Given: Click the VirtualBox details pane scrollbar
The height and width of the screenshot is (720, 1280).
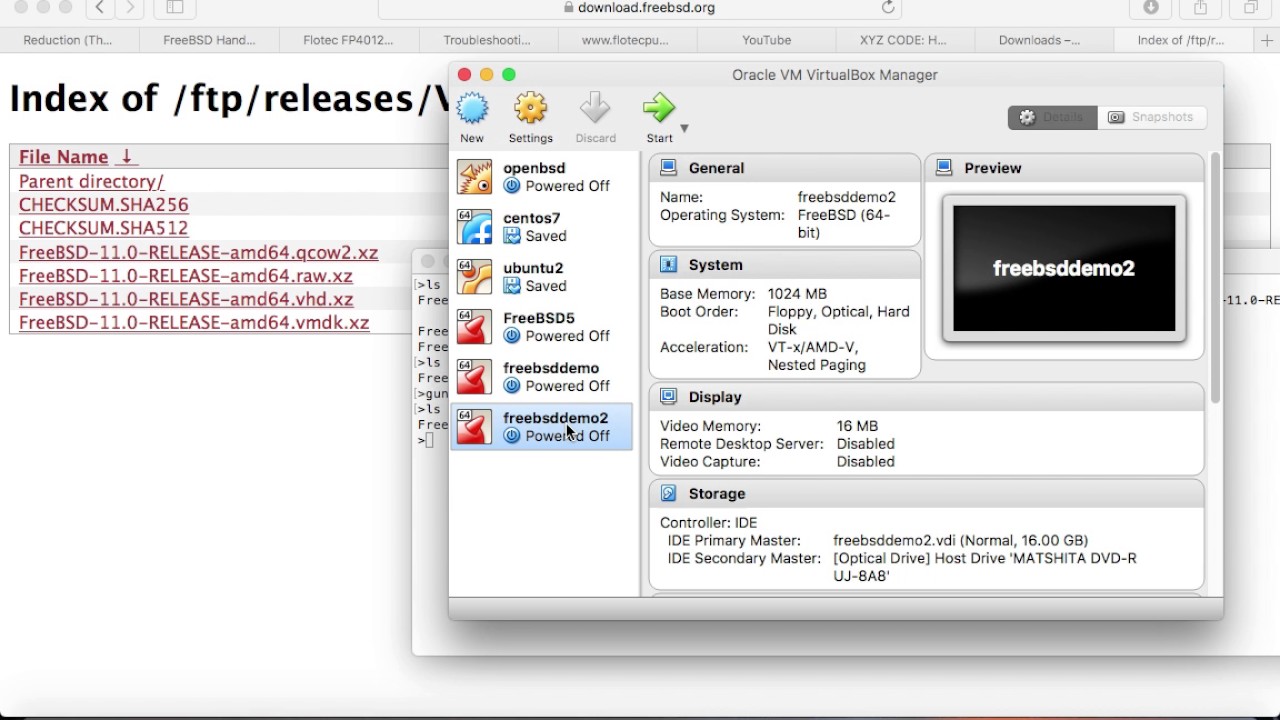Looking at the screenshot, I should [x=1216, y=278].
